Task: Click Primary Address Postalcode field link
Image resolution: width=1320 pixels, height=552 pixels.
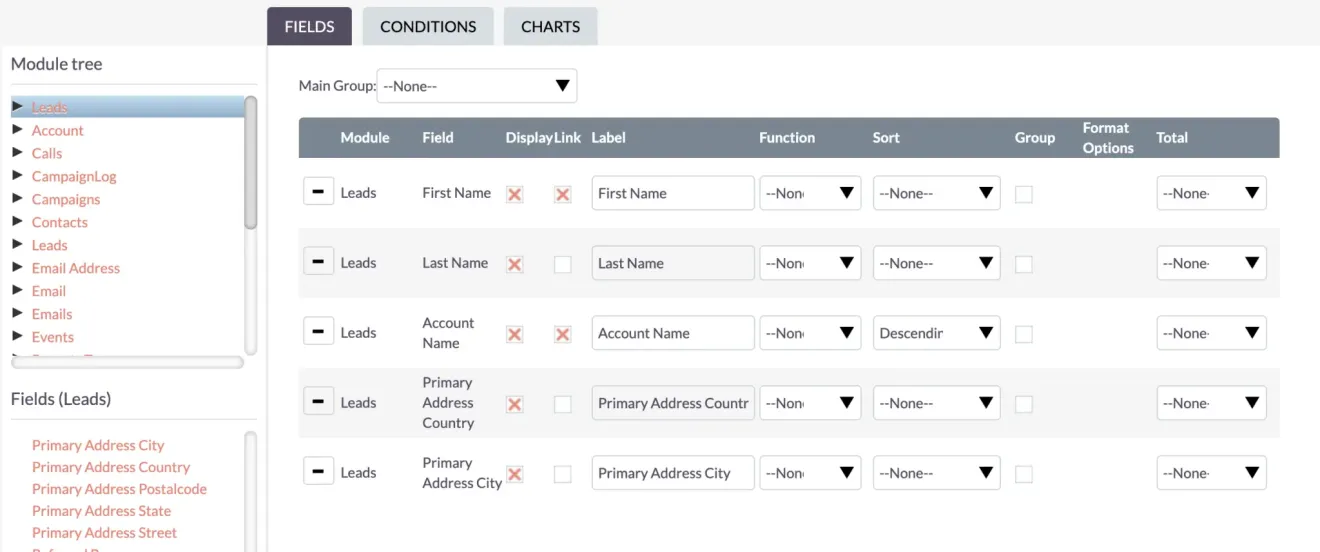Action: click(x=119, y=489)
